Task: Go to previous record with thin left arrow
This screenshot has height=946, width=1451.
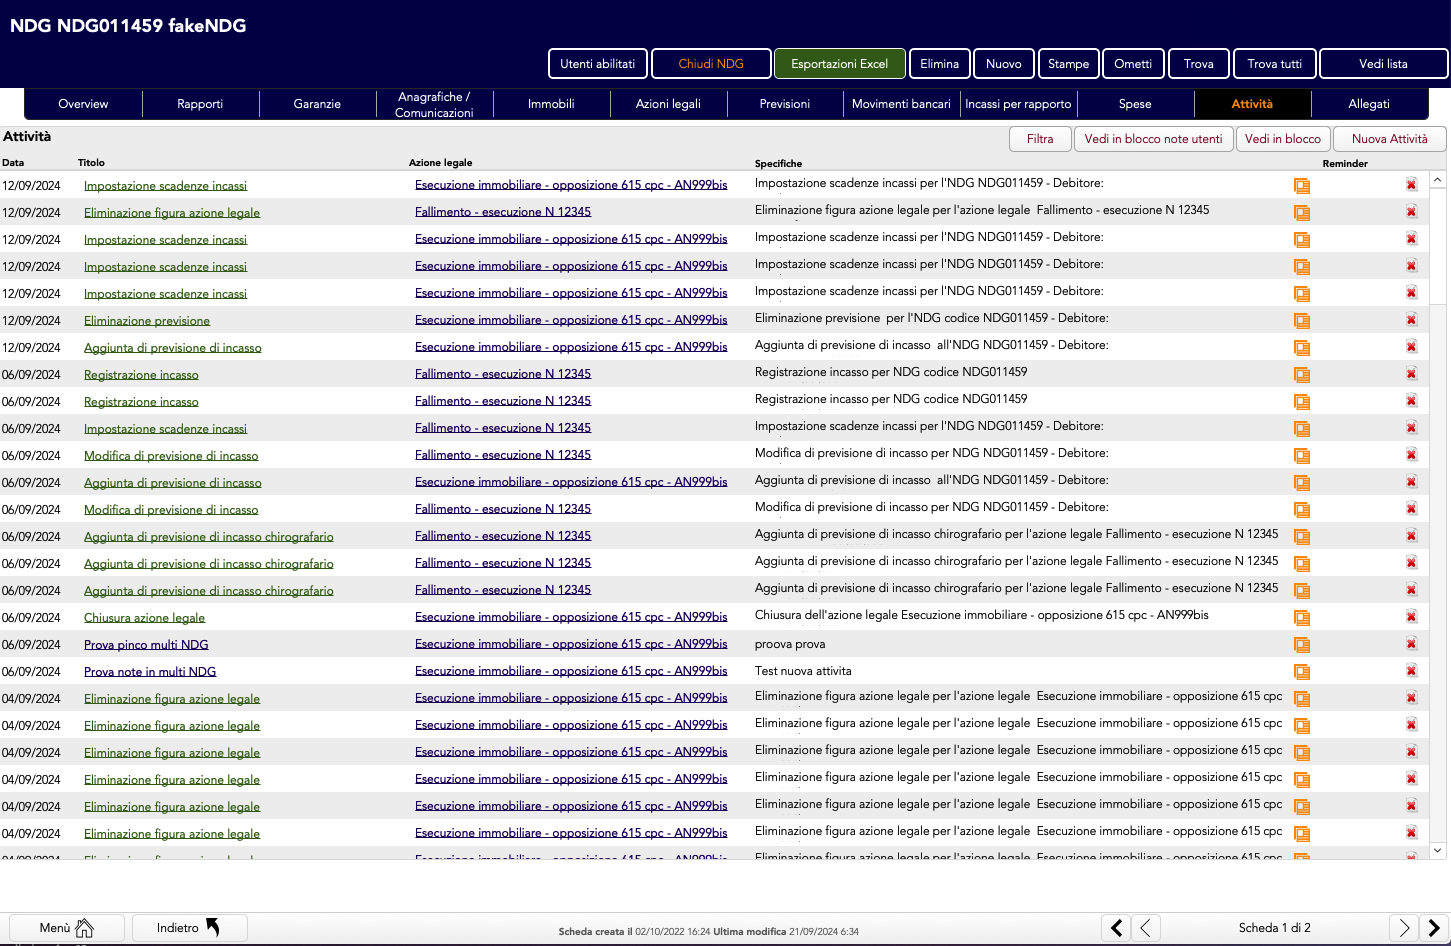Action: coord(1146,928)
